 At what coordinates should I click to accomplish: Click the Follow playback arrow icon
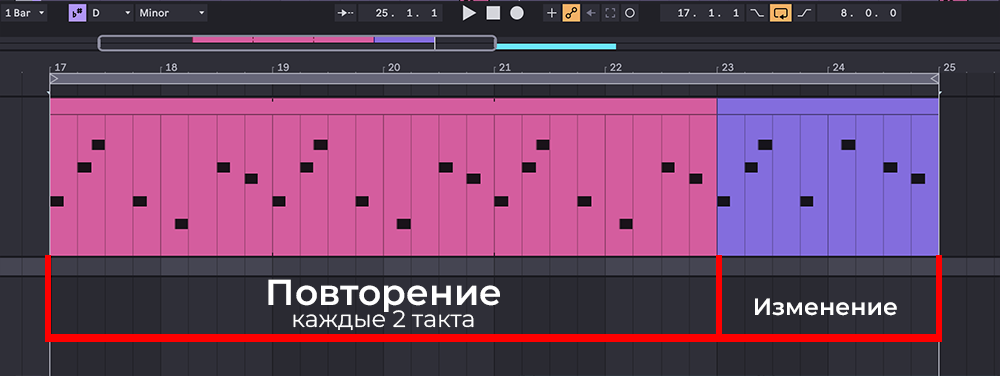(345, 13)
